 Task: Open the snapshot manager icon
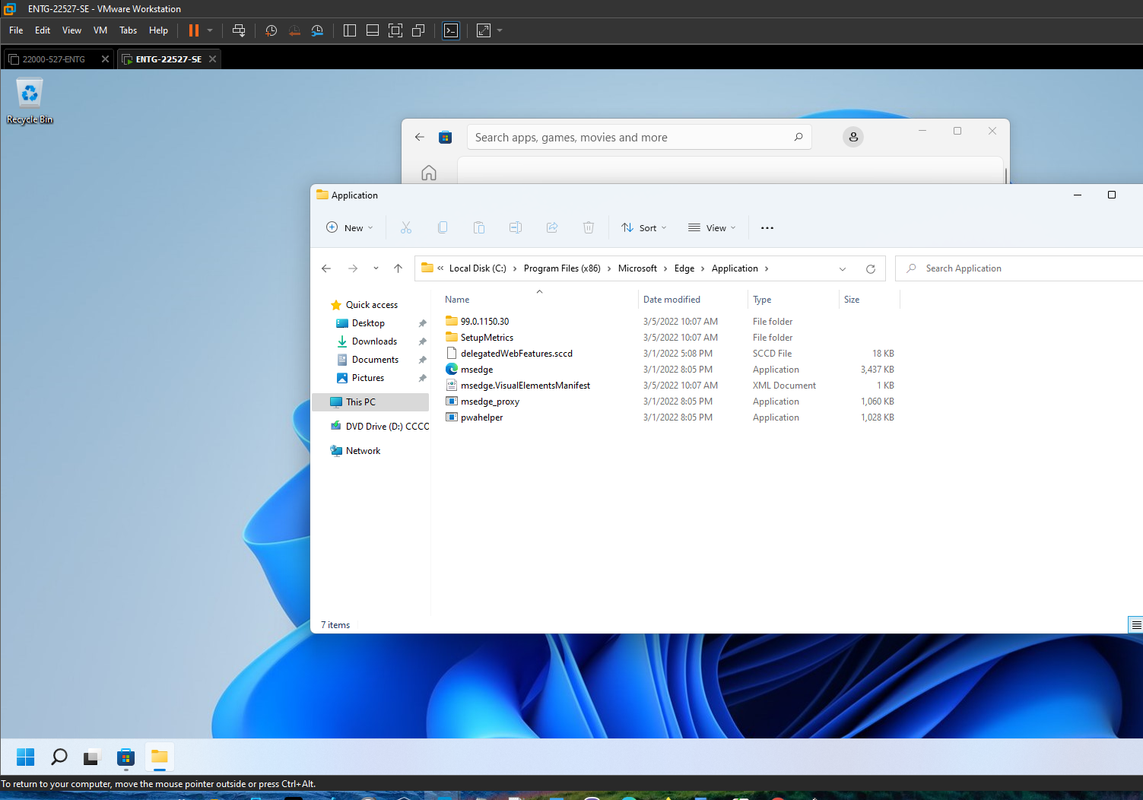point(317,31)
